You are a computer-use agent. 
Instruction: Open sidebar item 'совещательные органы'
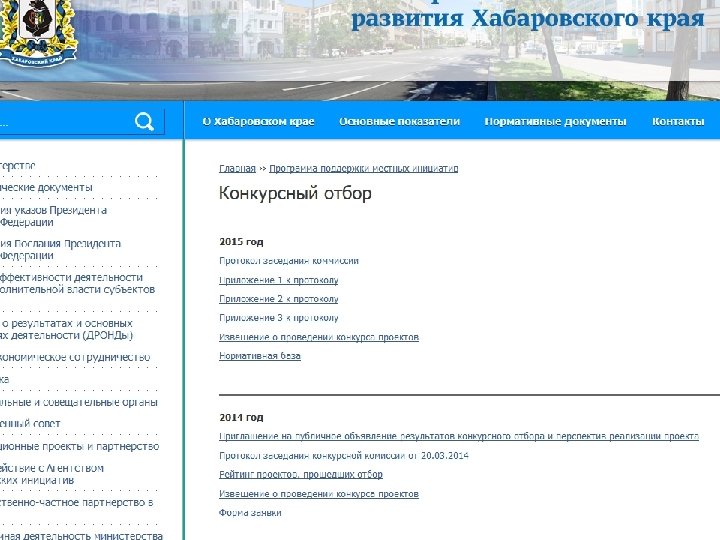click(x=79, y=402)
